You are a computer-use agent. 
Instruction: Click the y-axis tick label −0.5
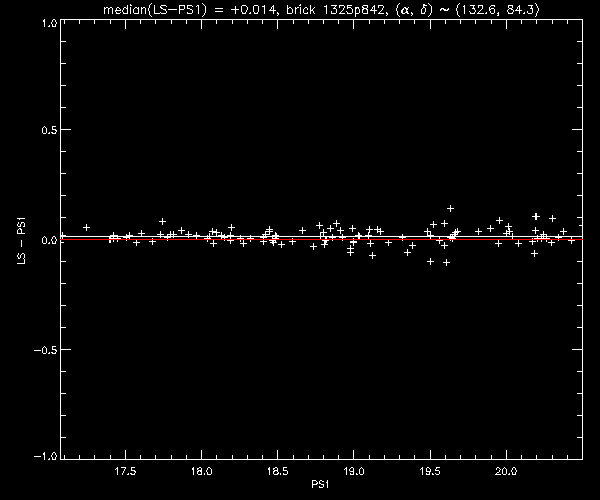click(x=45, y=350)
